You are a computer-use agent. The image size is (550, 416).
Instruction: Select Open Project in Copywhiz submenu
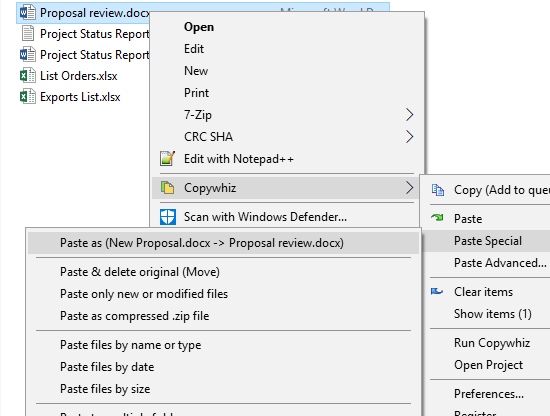486,365
